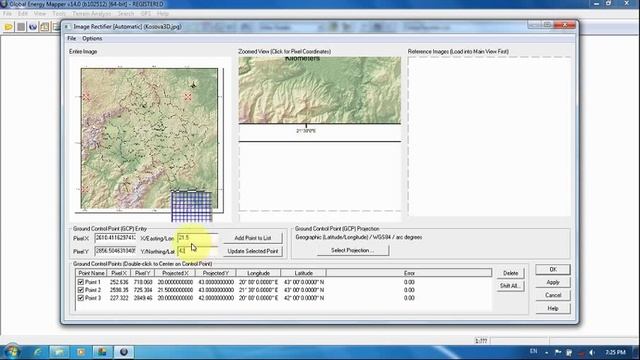The width and height of the screenshot is (640, 360).
Task: Select the Point 3 row name
Action: [93, 298]
